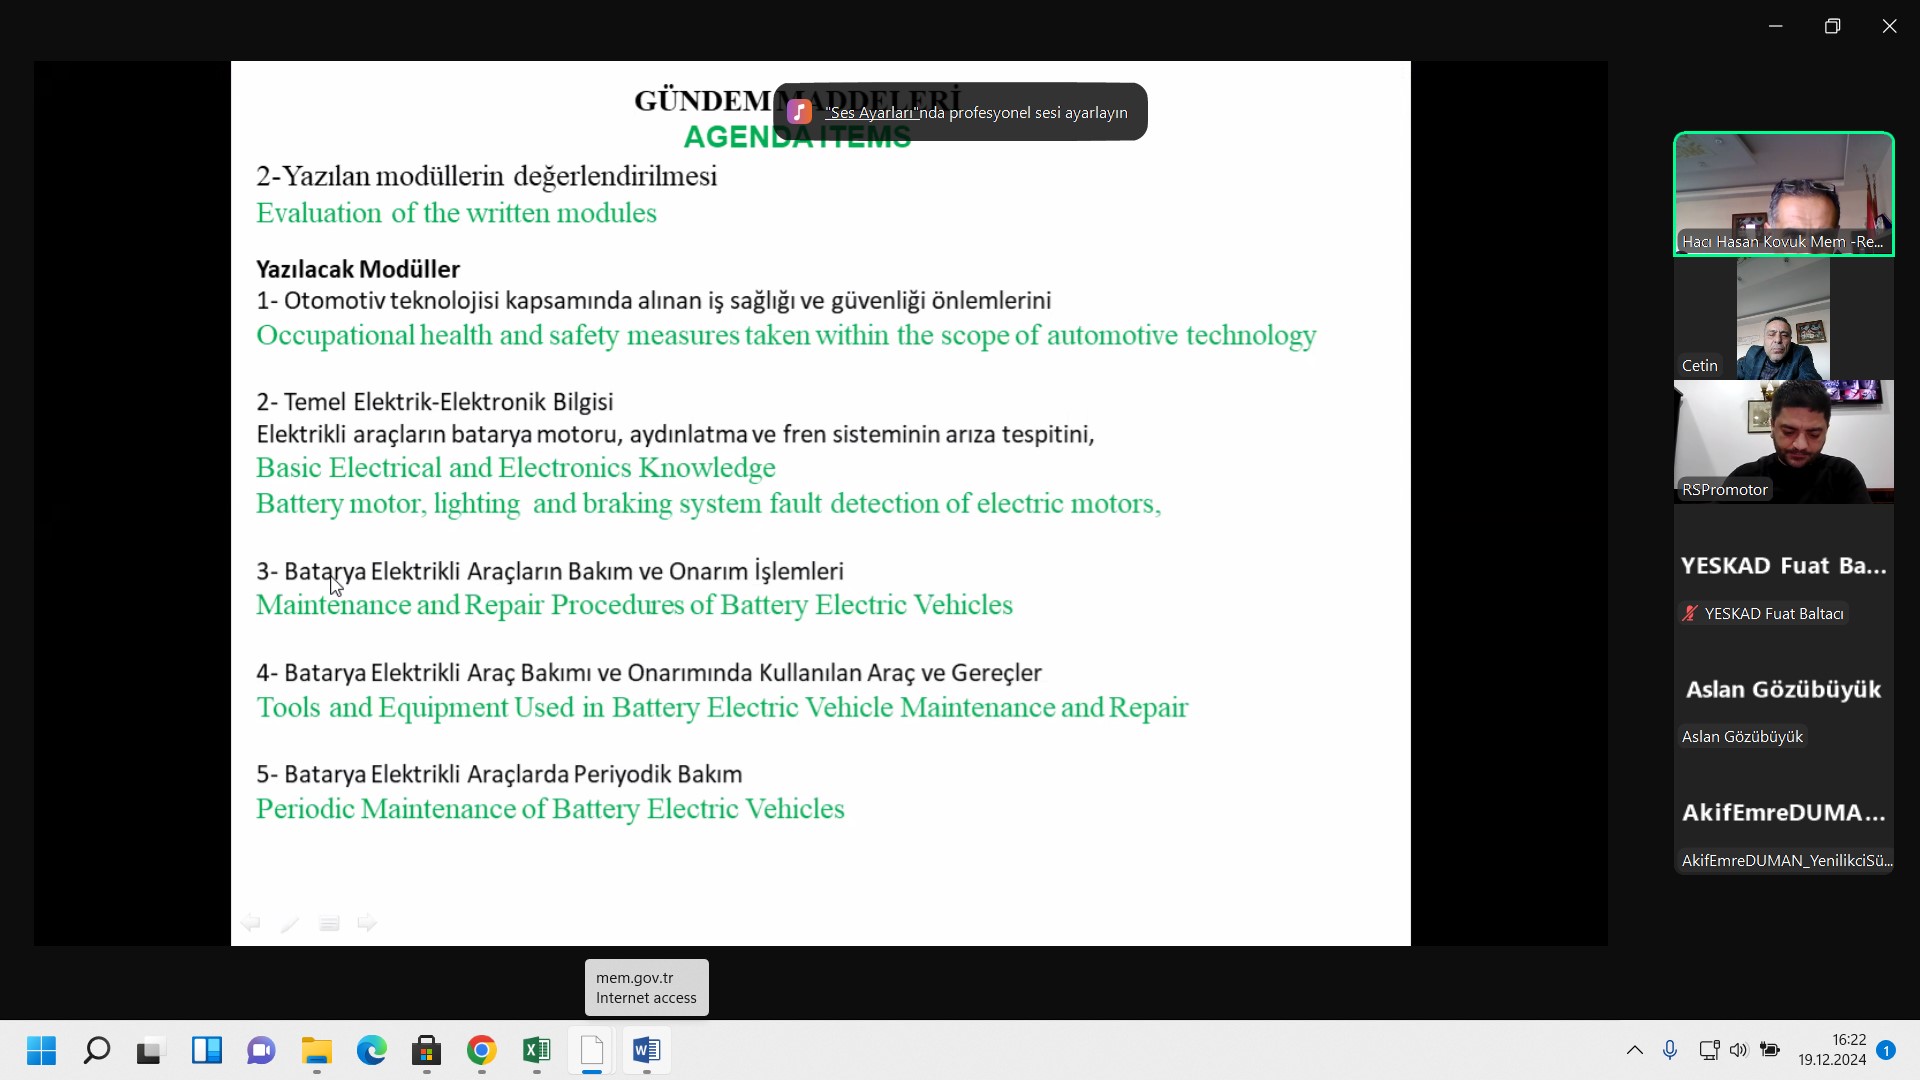Open Microsoft Edge from the taskbar
The height and width of the screenshot is (1080, 1920).
(372, 1050)
